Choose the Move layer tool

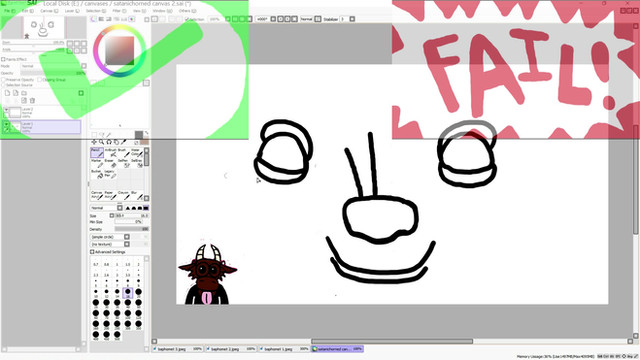[94, 142]
